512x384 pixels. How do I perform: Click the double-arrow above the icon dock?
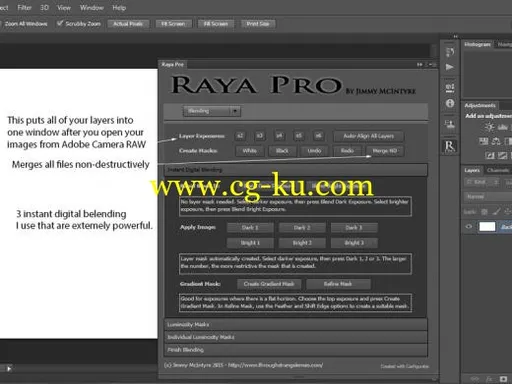pos(455,36)
